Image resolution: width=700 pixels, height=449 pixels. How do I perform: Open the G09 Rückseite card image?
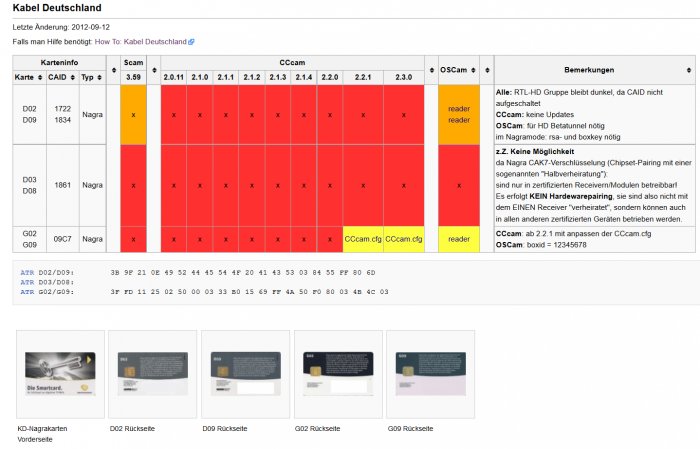[430, 374]
